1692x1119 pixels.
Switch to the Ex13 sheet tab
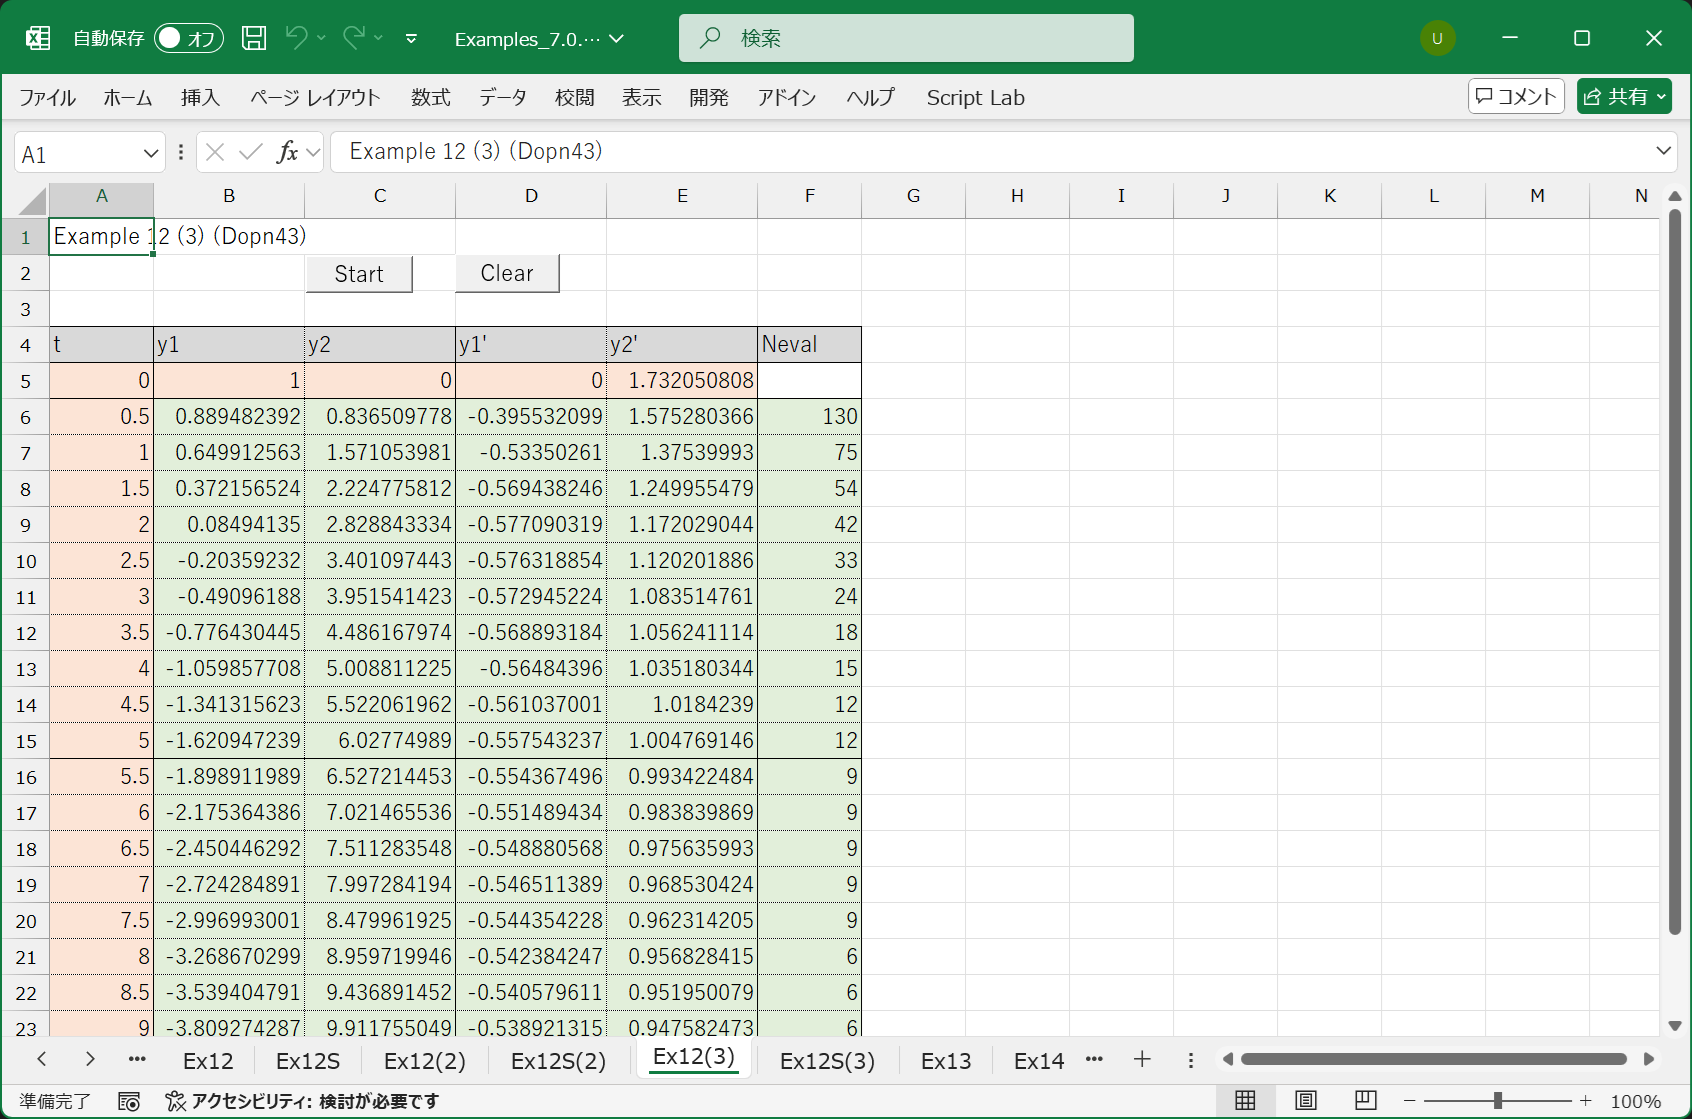945,1060
